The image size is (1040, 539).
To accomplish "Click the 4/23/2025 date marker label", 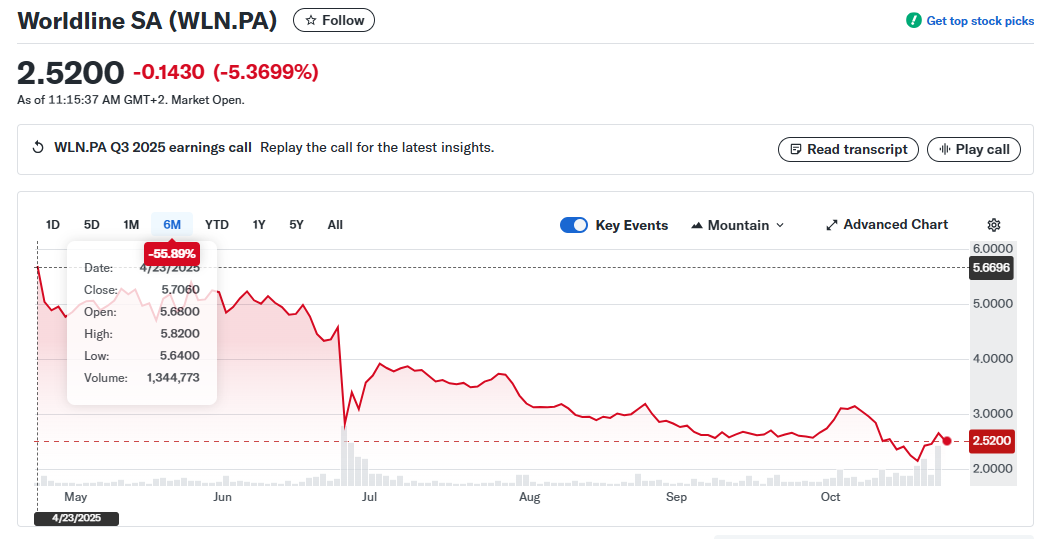I will [x=76, y=518].
